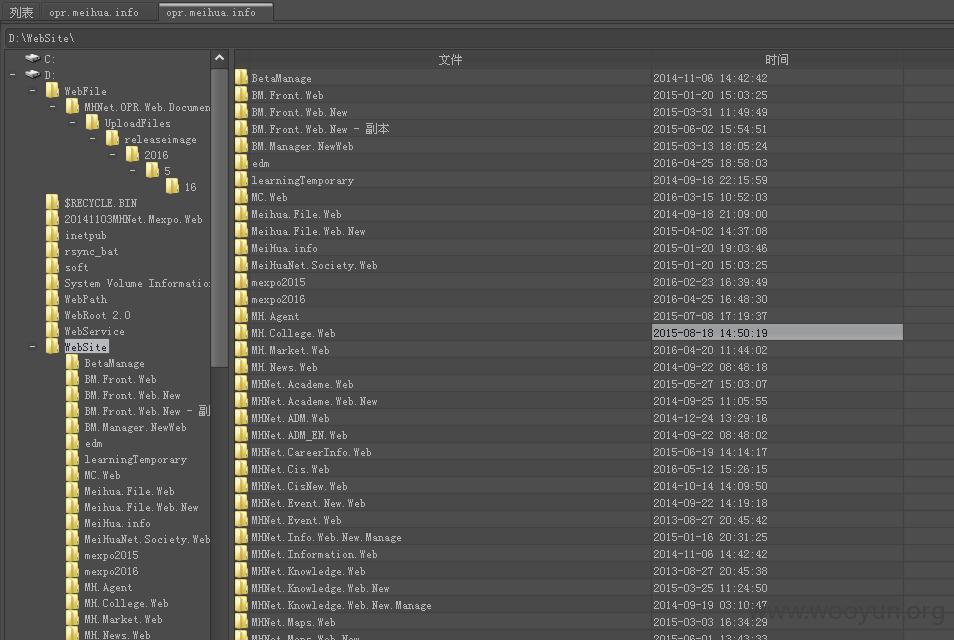Image resolution: width=954 pixels, height=640 pixels.
Task: Click the time 2016-04-25 18:58:03
Action: [710, 163]
